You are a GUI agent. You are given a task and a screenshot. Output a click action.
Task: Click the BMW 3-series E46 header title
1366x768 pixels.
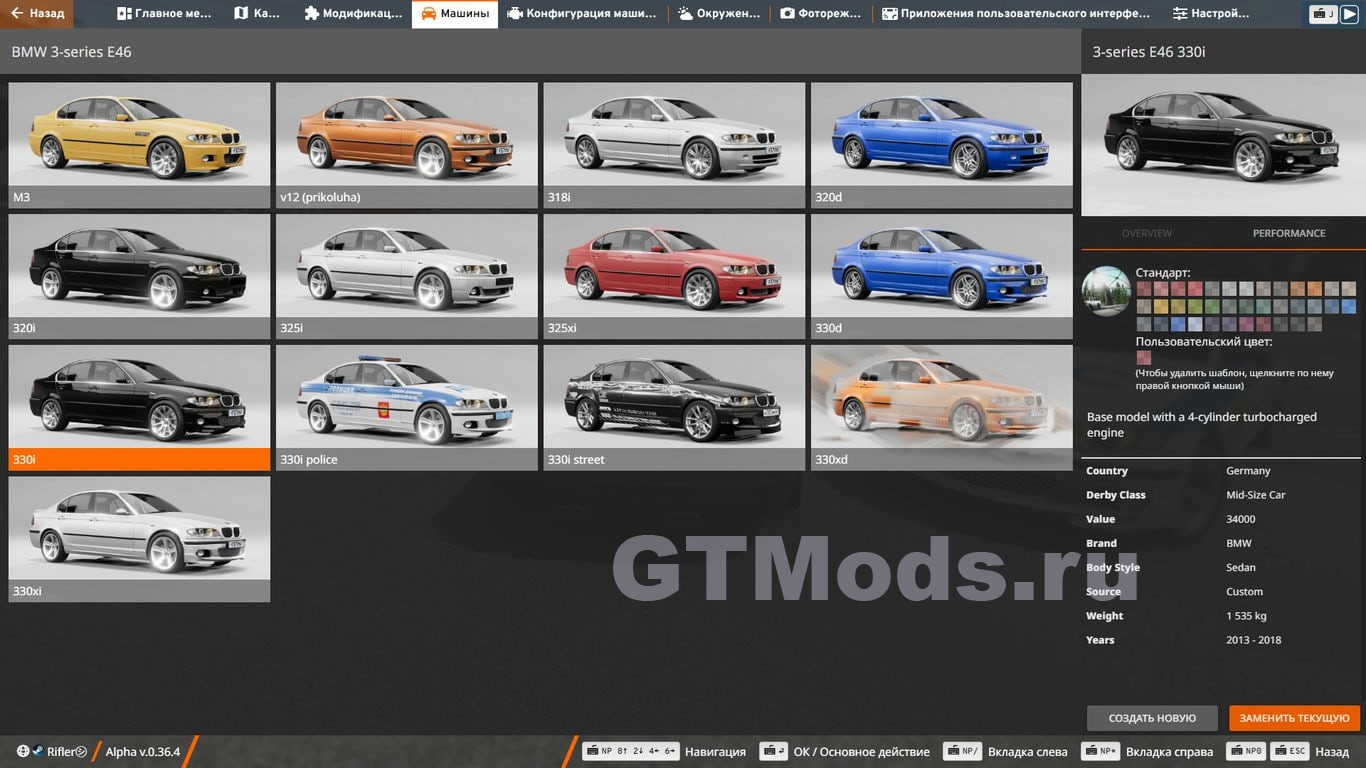[71, 52]
